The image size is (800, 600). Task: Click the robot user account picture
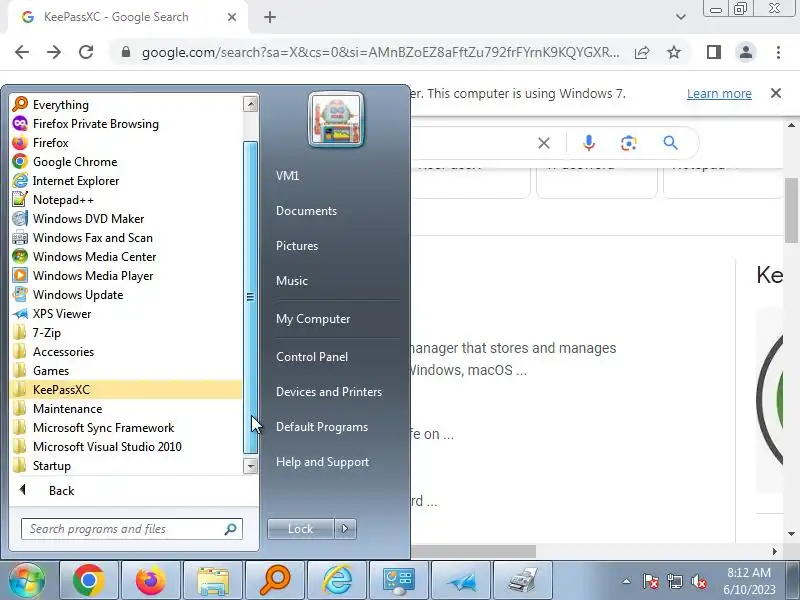[x=336, y=120]
